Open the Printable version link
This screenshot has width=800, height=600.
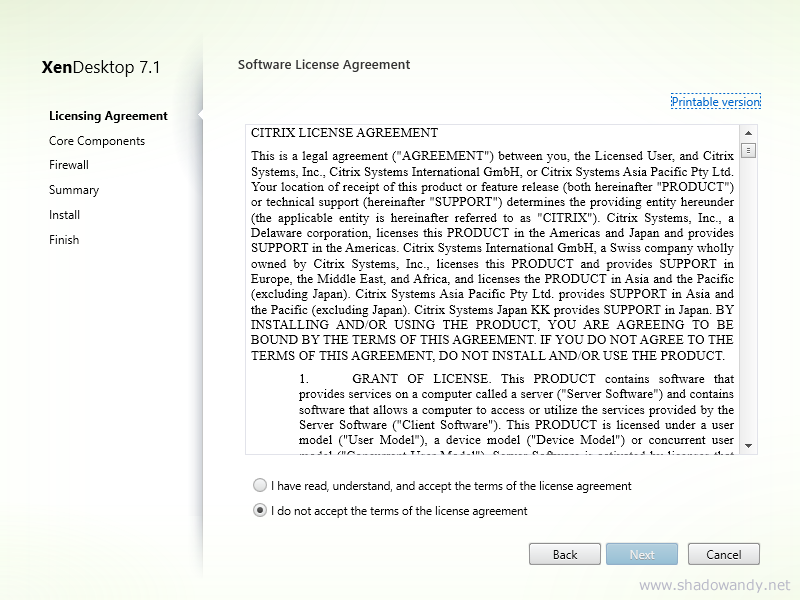coord(715,102)
